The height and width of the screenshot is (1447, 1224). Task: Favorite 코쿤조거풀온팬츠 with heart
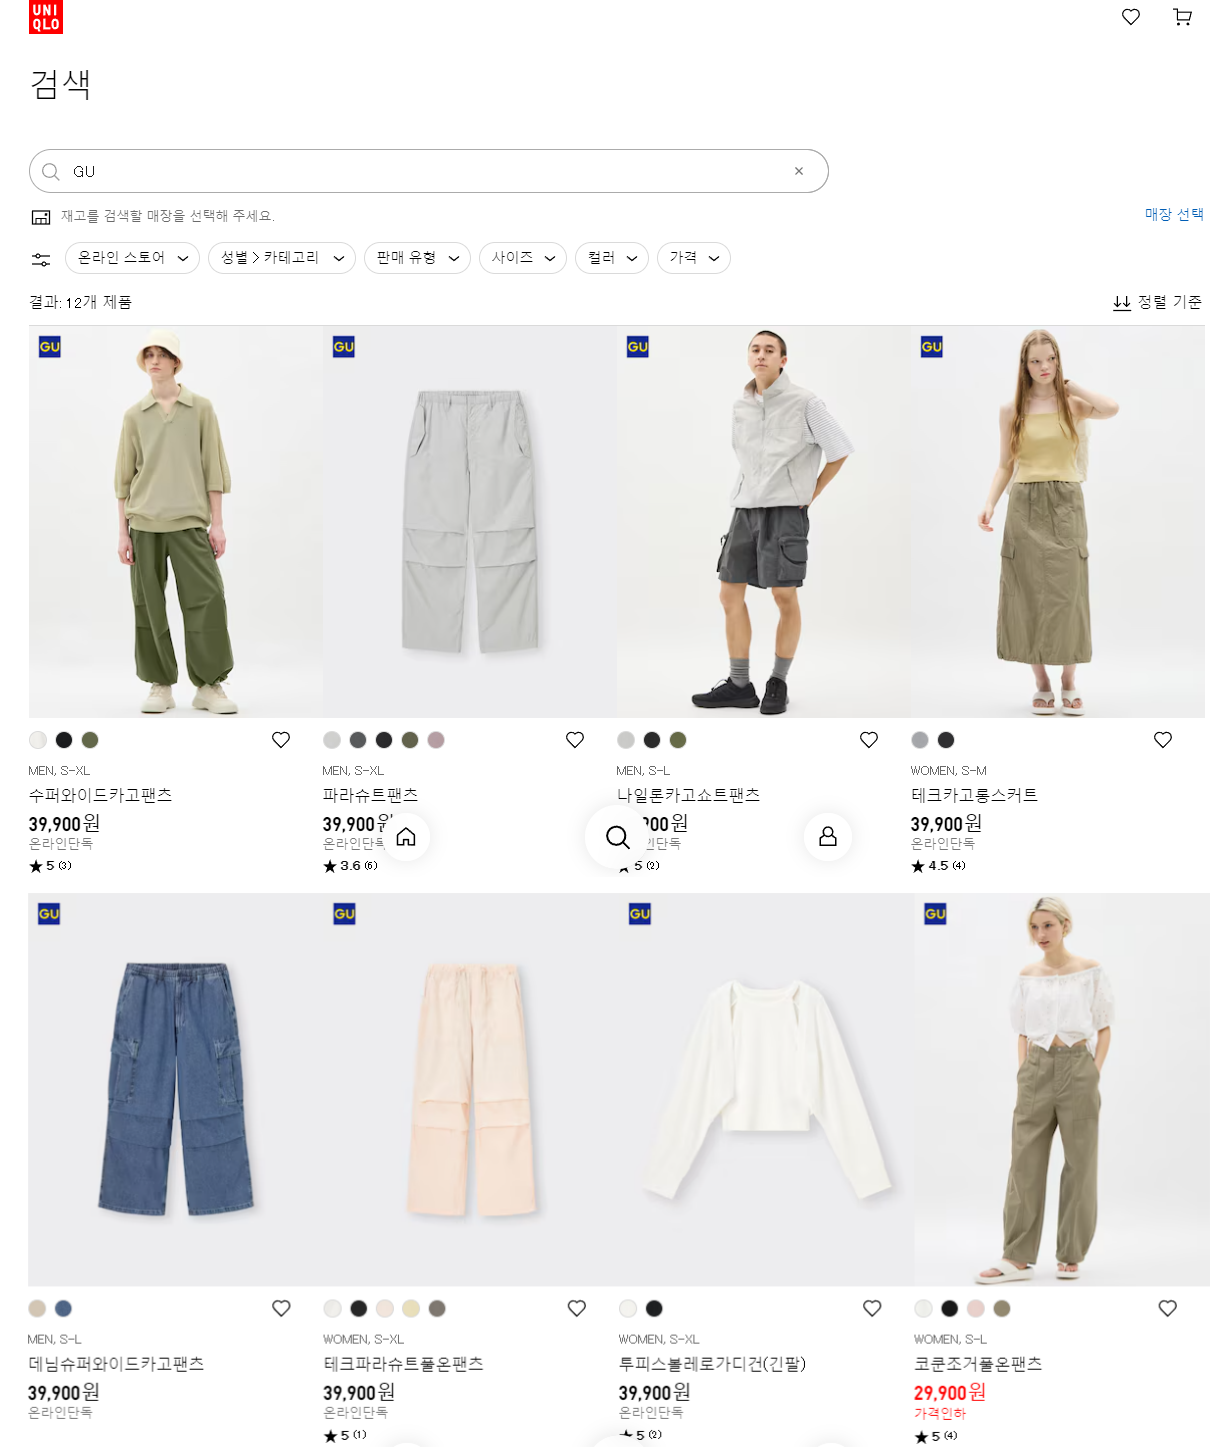pos(1168,1308)
